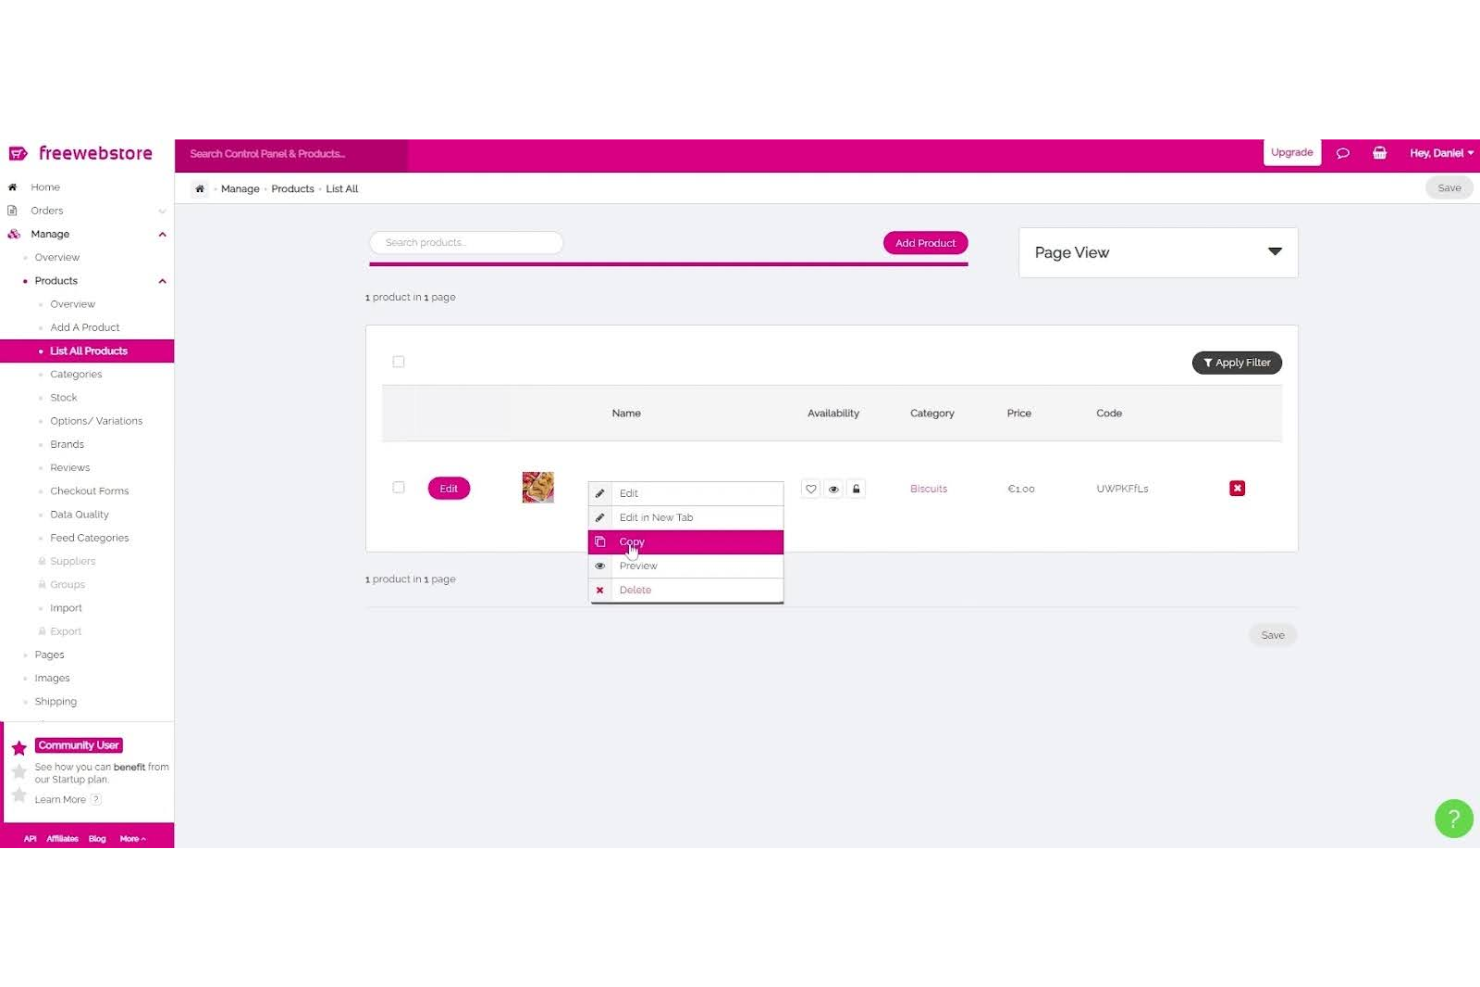Tick the product row checkbox
The height and width of the screenshot is (987, 1480).
coord(398,487)
